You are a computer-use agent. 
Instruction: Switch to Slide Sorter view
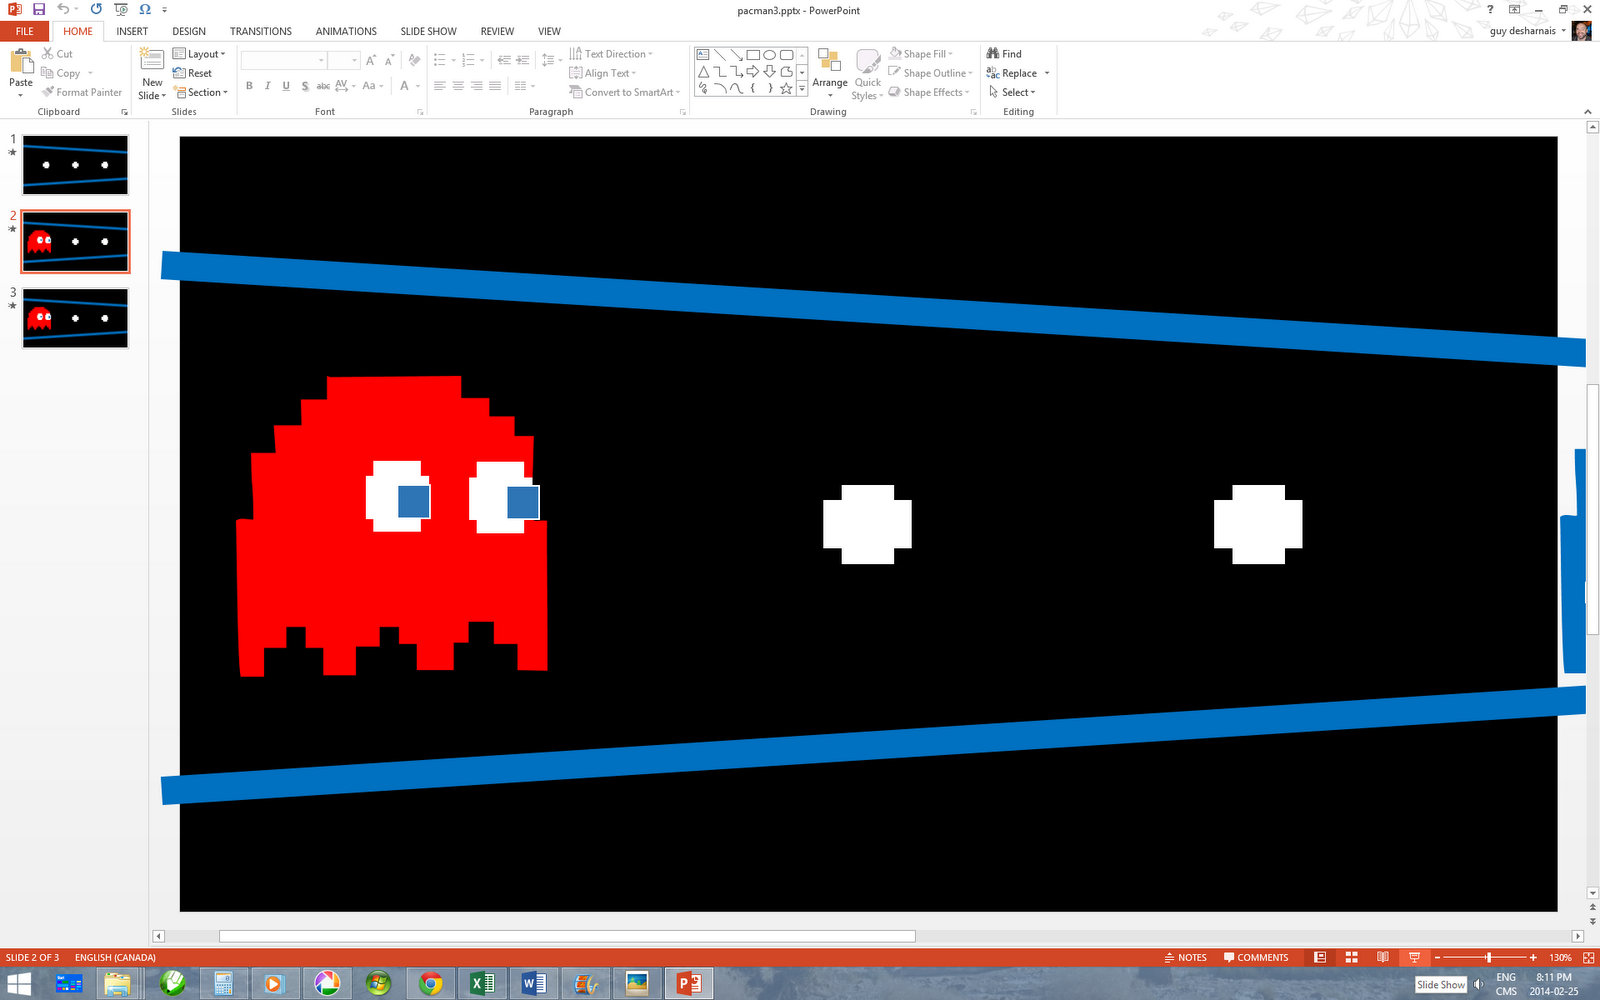(x=1351, y=957)
